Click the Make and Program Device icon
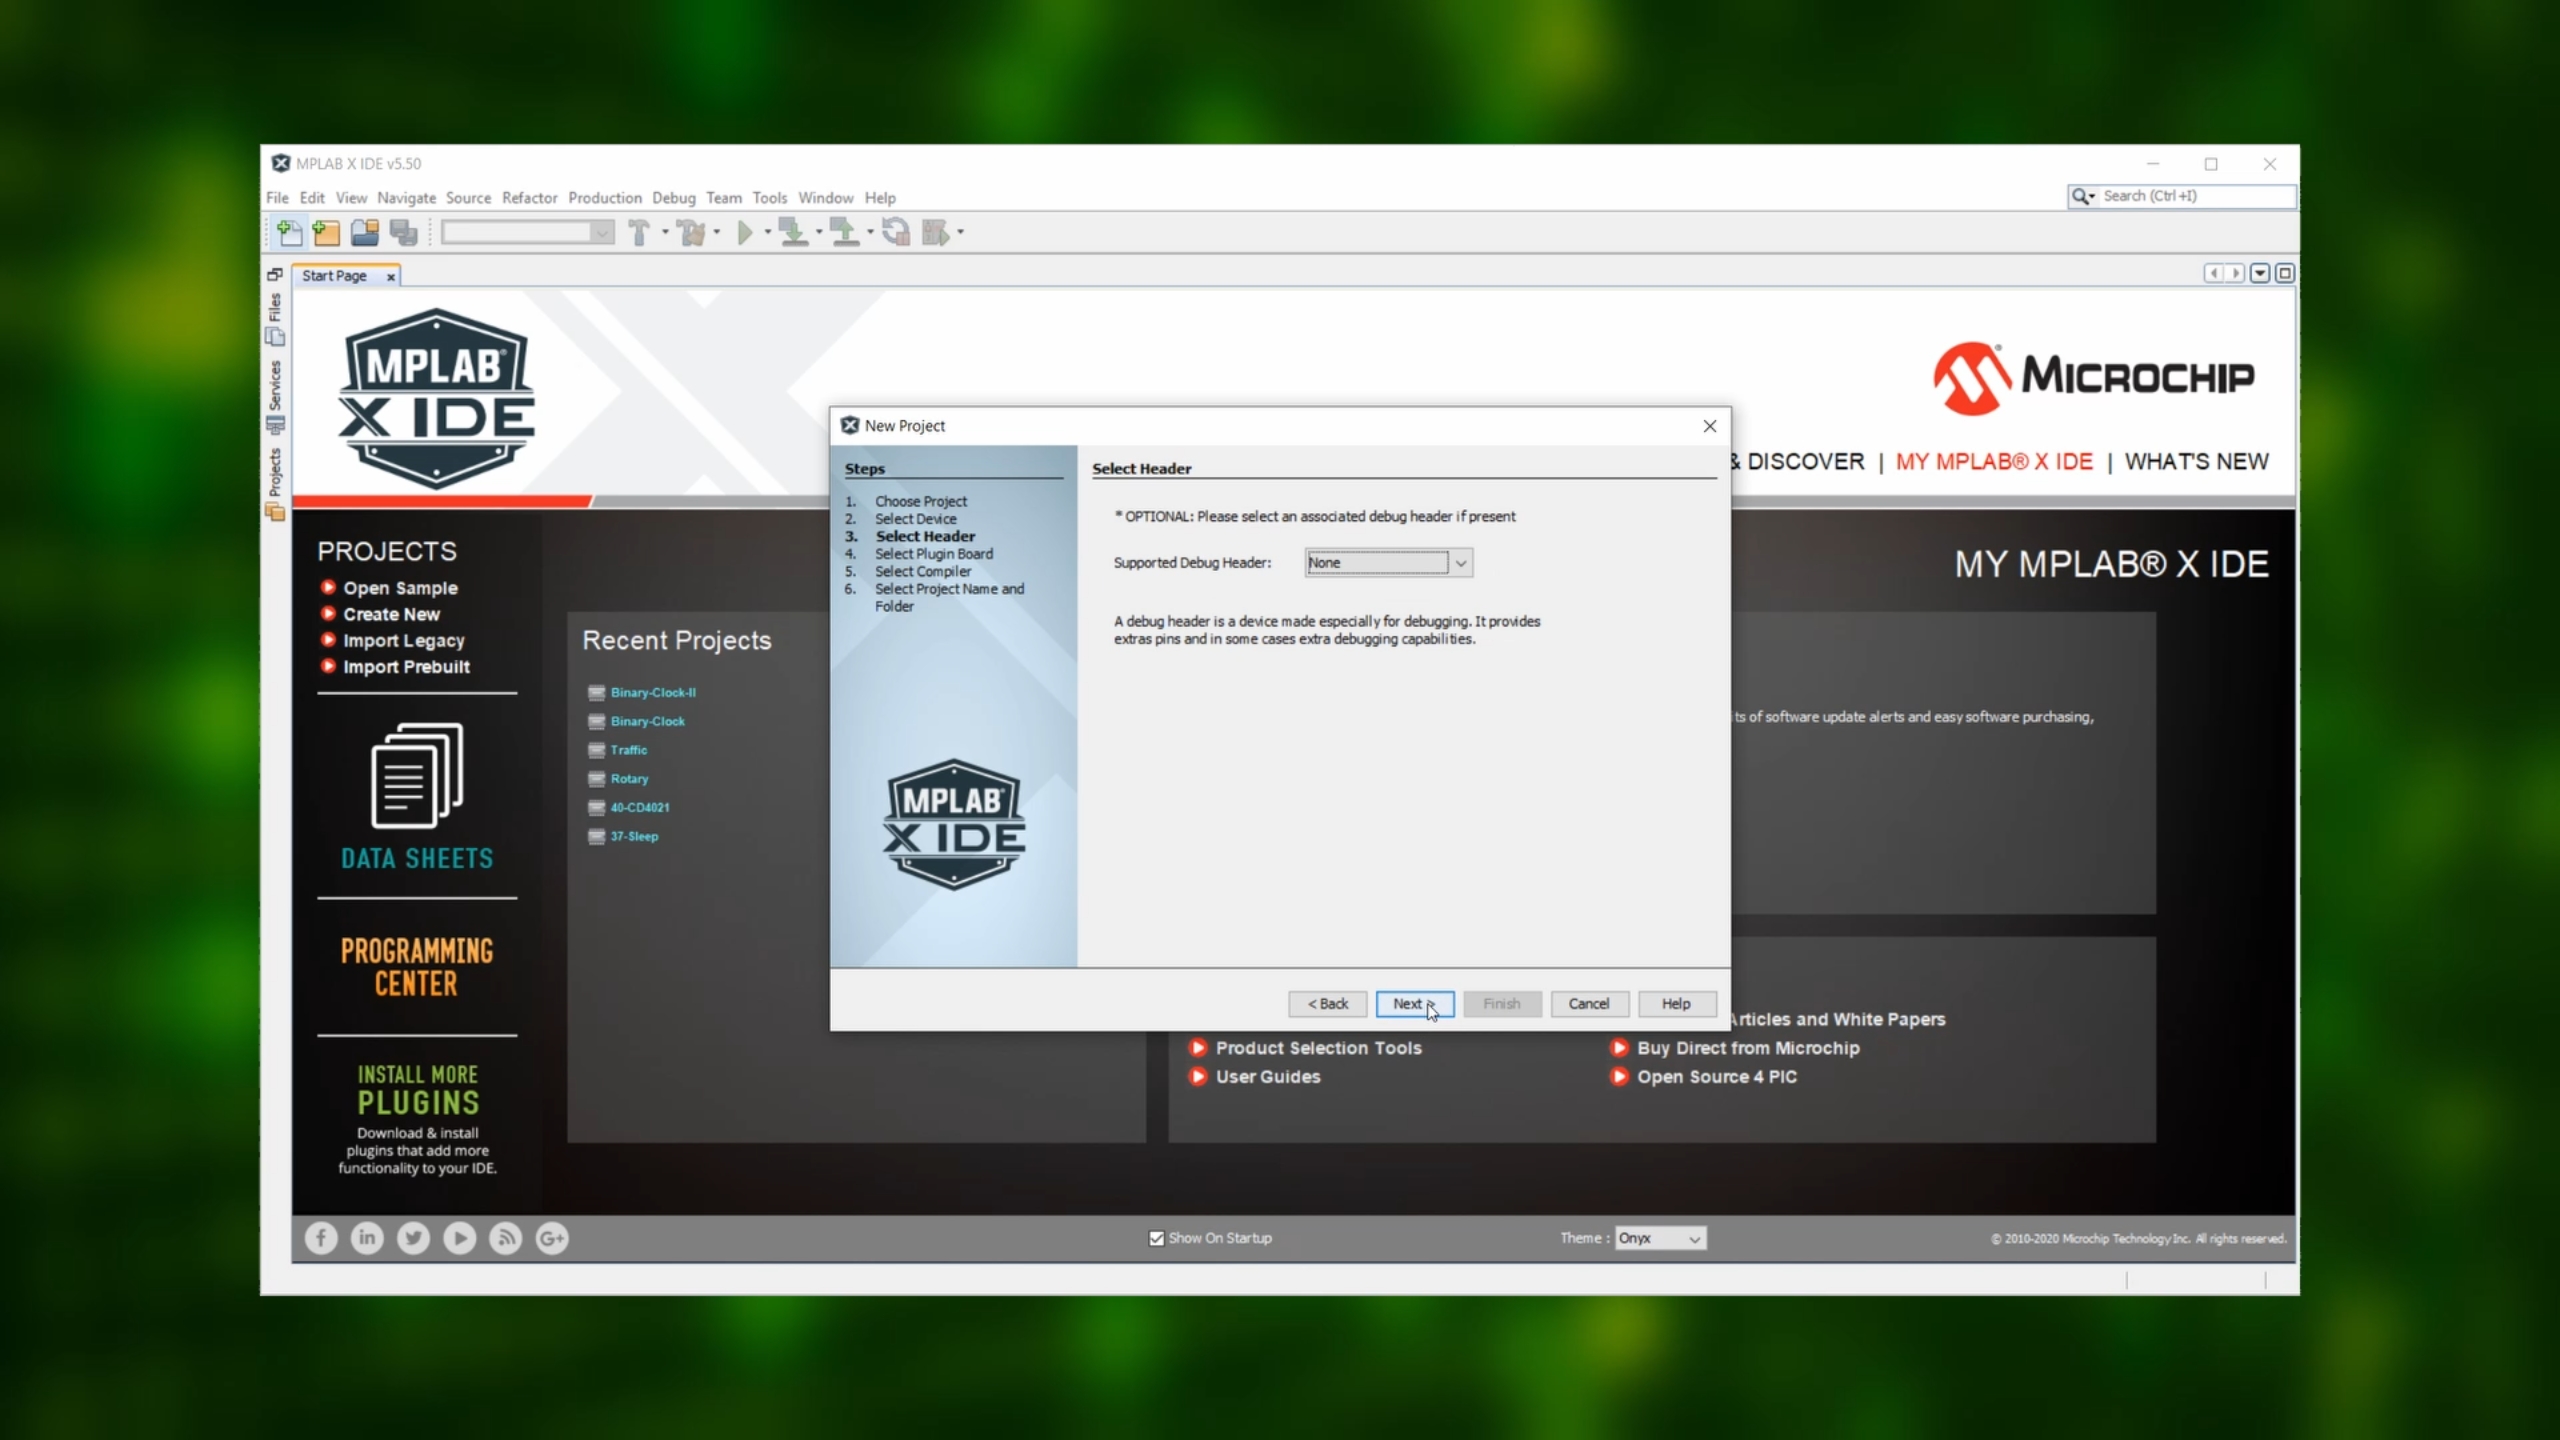The image size is (2560, 1440). click(793, 233)
